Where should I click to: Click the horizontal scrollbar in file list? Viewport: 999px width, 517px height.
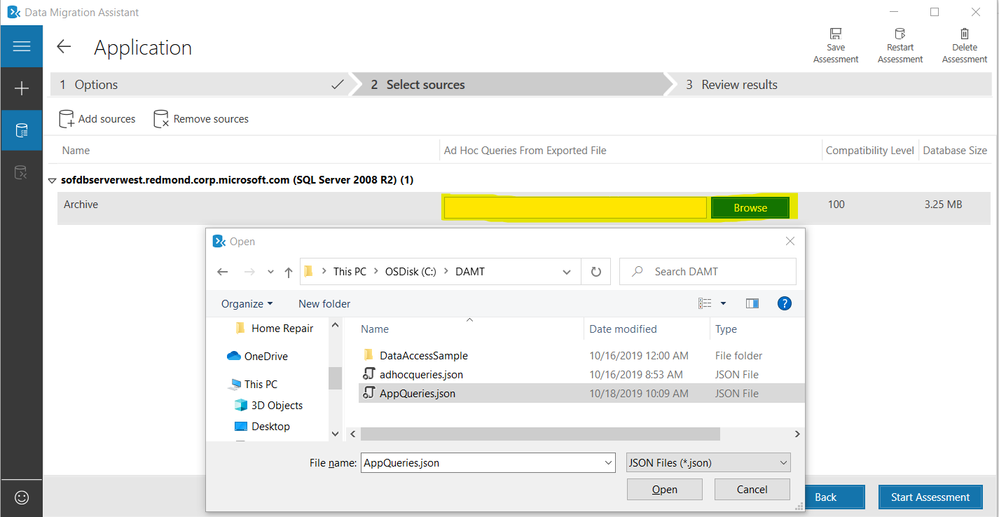(540, 433)
